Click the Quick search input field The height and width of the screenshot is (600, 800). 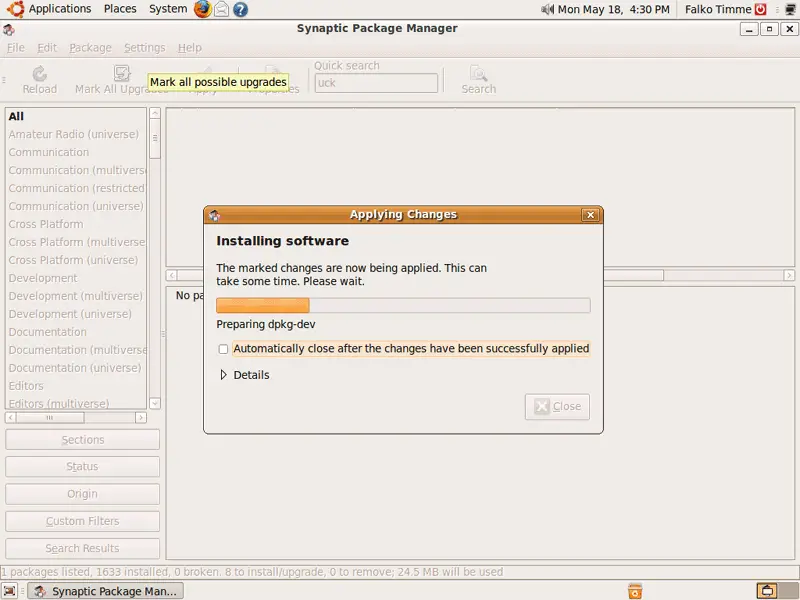(x=376, y=83)
